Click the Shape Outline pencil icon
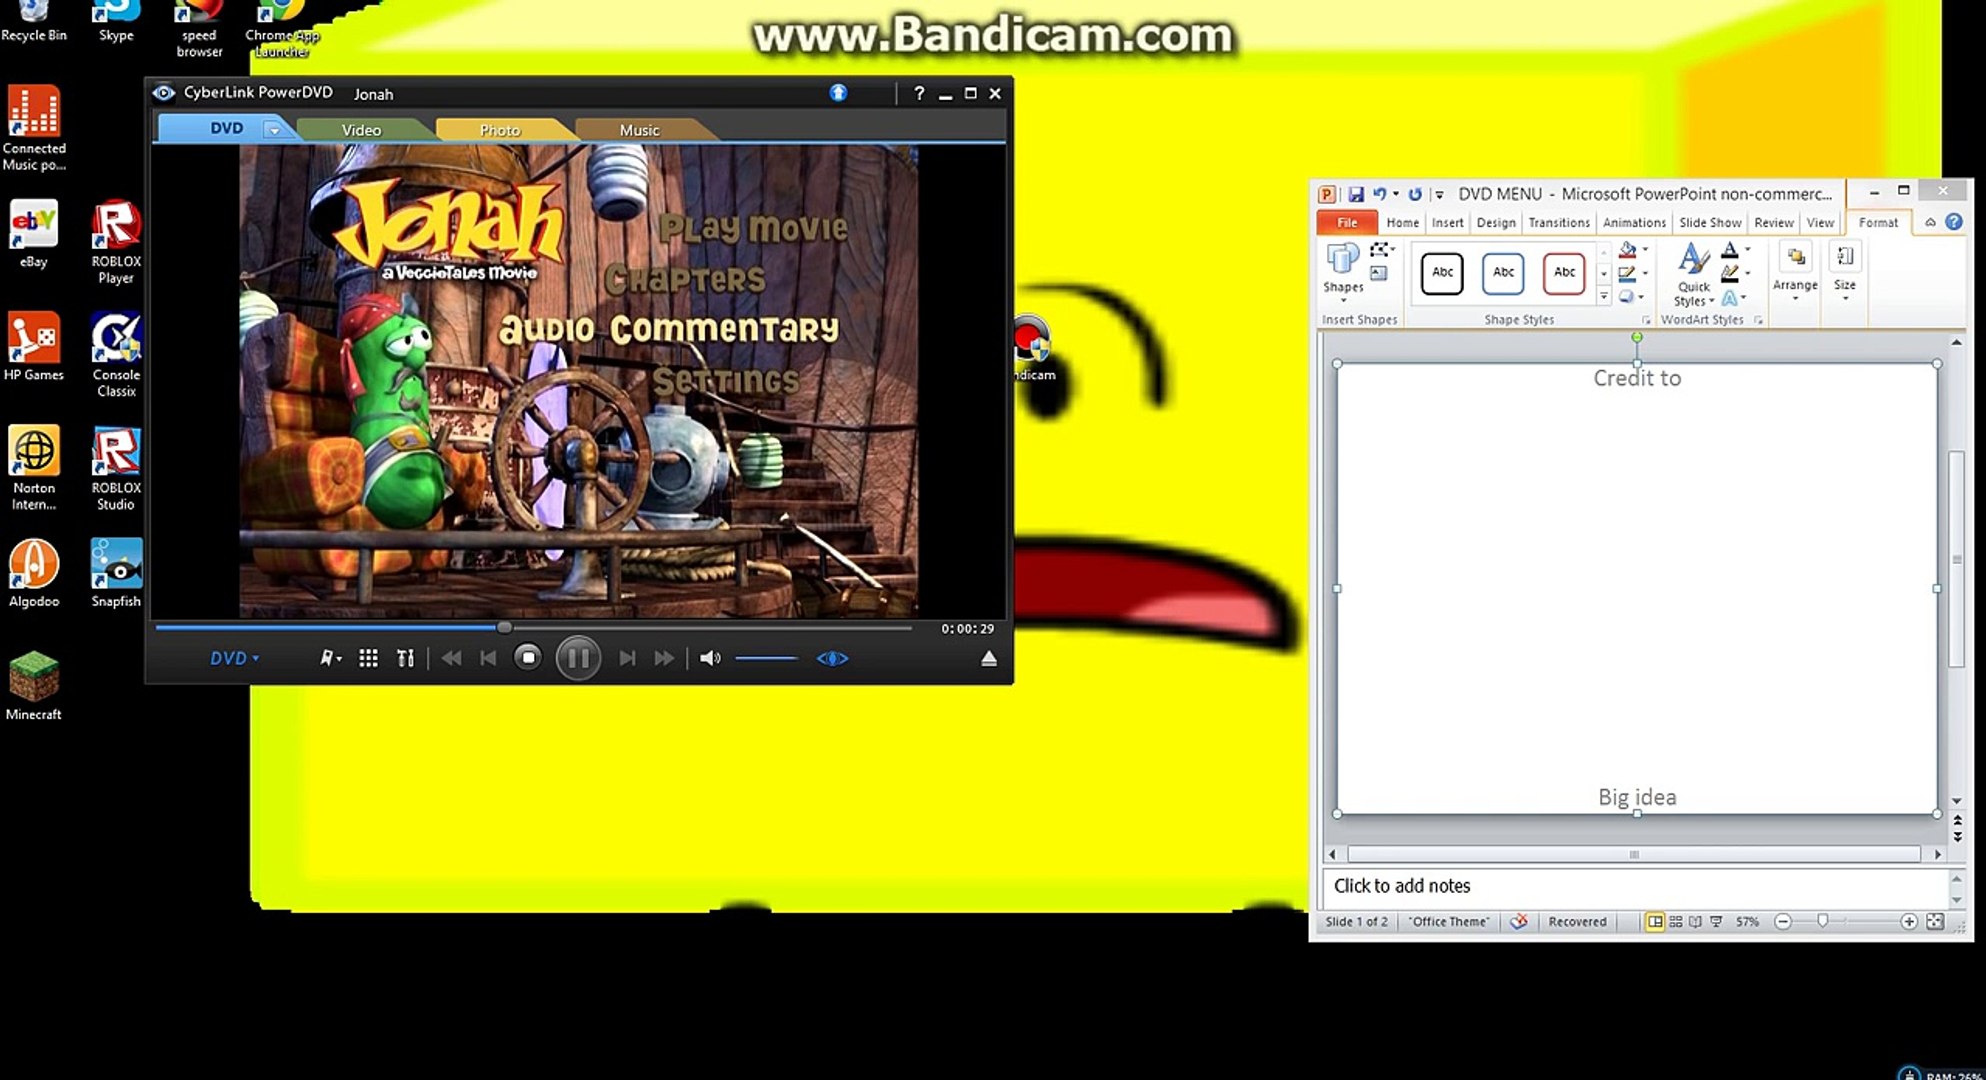Image resolution: width=1986 pixels, height=1080 pixels. point(1627,273)
